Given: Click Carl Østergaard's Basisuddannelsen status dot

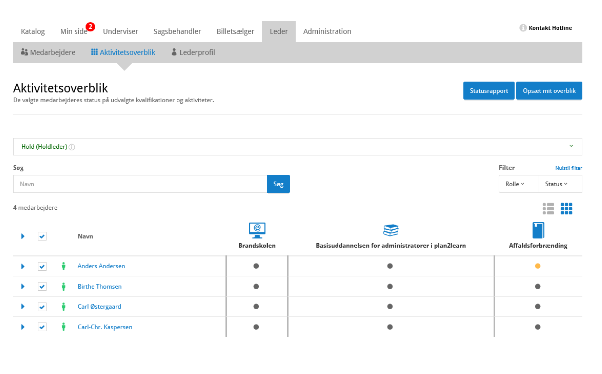Looking at the screenshot, I should (x=390, y=306).
